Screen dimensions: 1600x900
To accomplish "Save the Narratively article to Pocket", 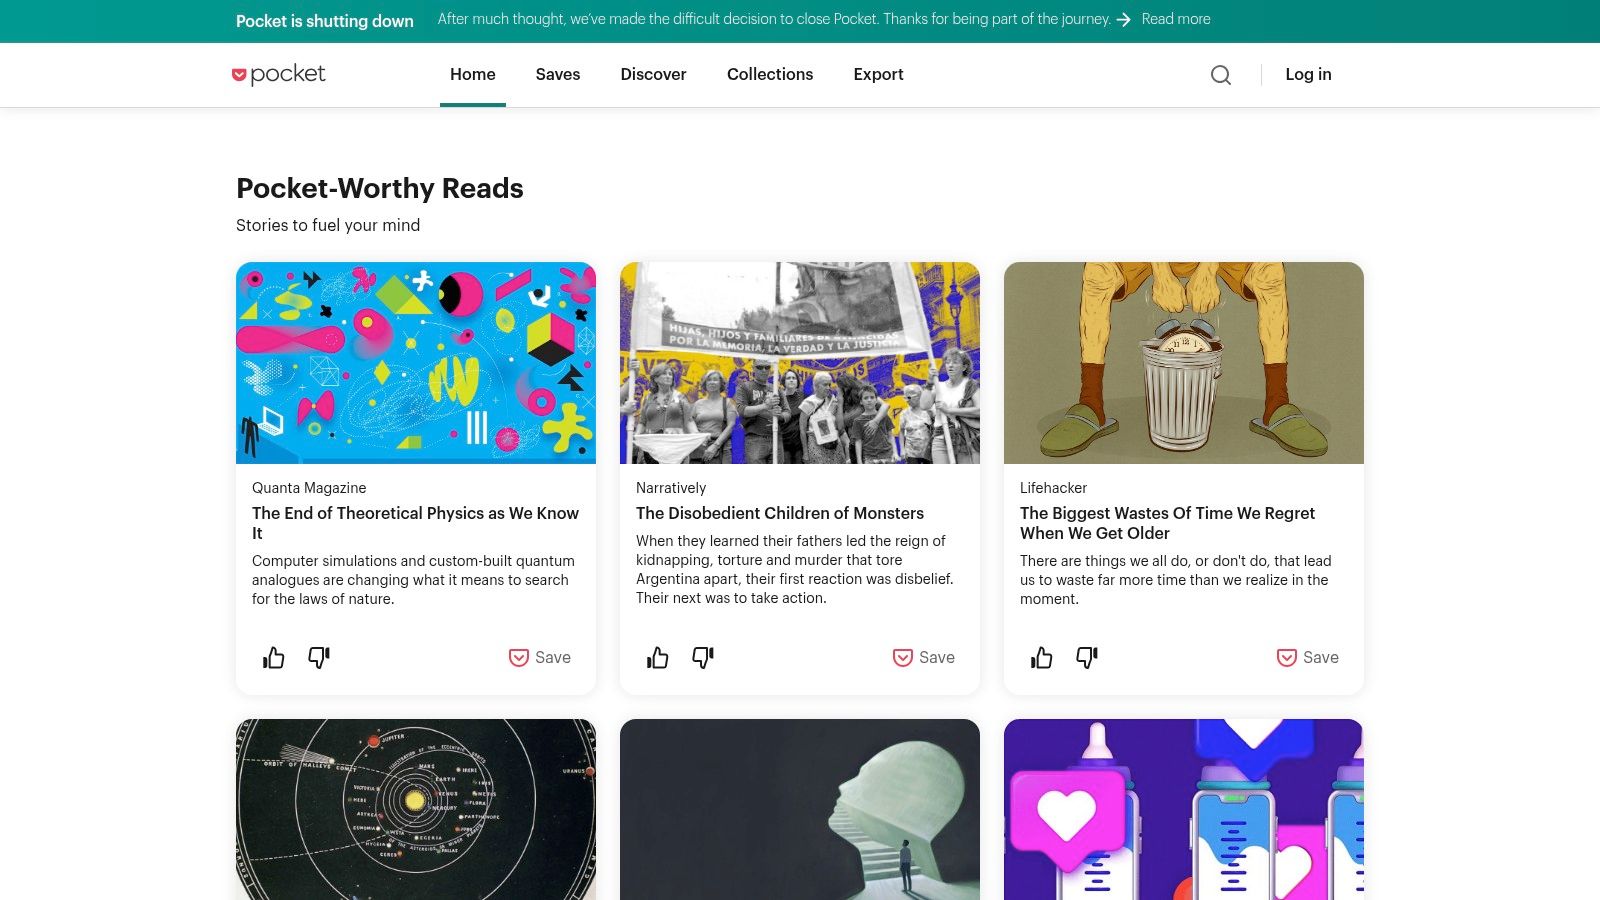I will 924,657.
